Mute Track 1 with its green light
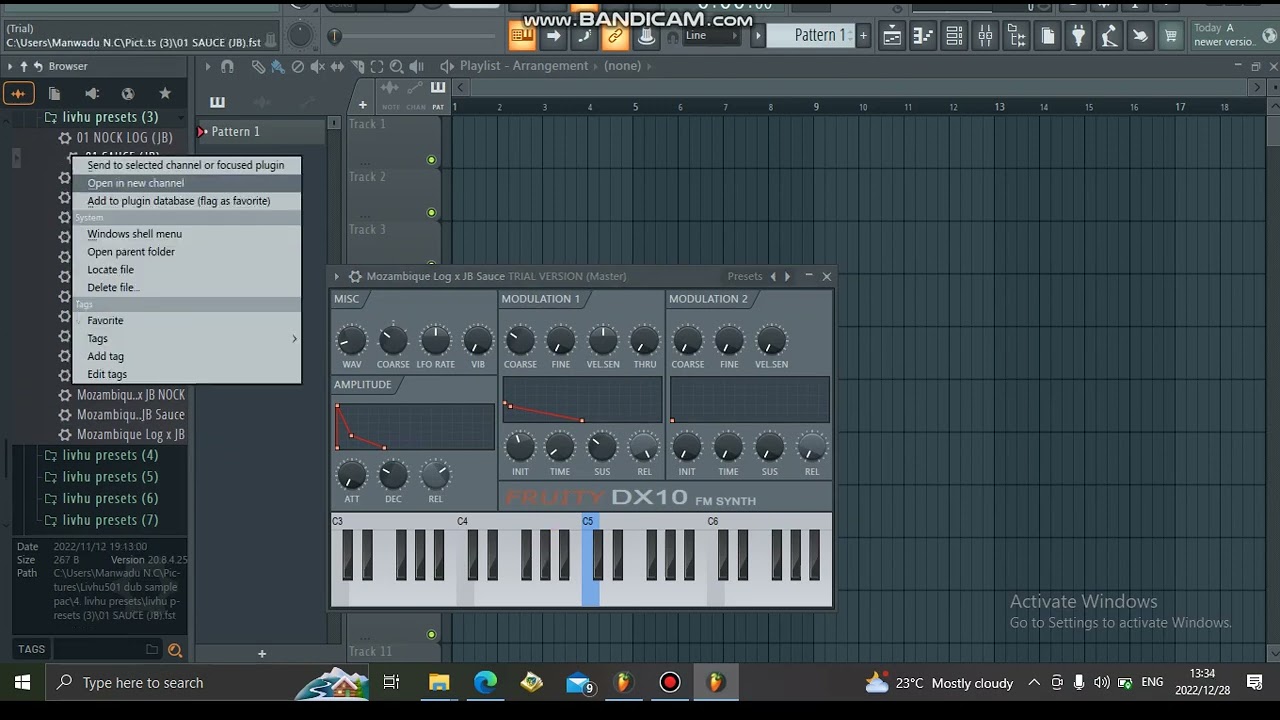 point(432,160)
